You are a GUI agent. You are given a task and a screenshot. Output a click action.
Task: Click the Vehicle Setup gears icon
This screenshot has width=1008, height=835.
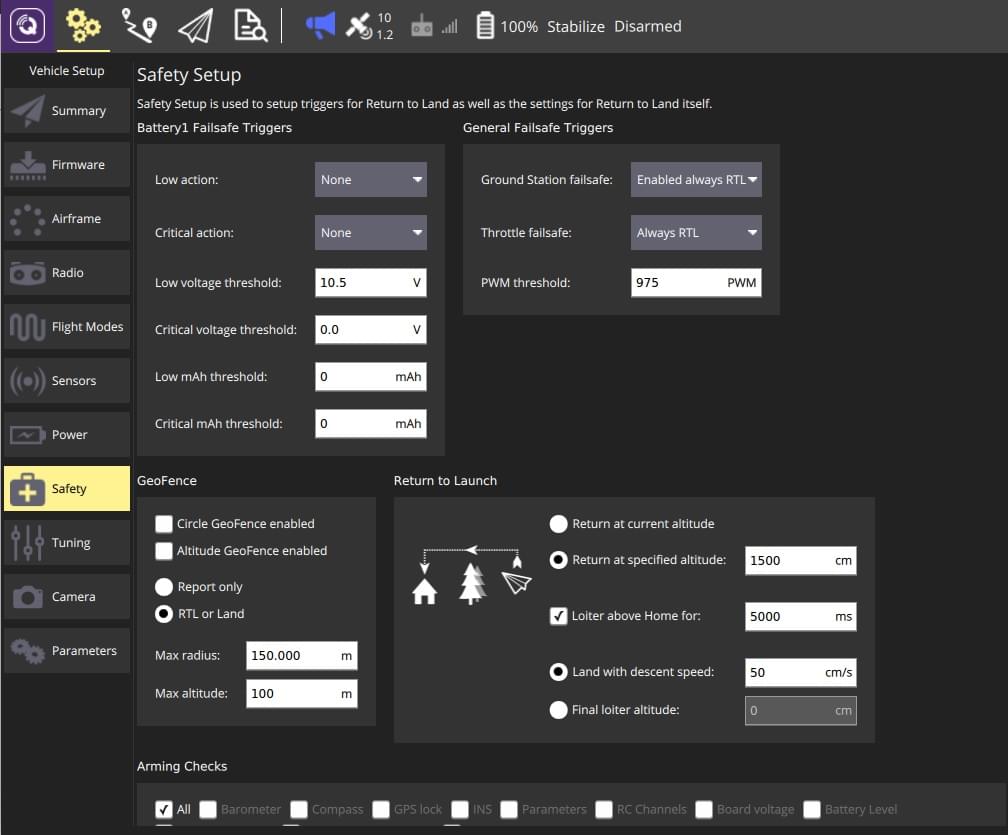coord(83,26)
